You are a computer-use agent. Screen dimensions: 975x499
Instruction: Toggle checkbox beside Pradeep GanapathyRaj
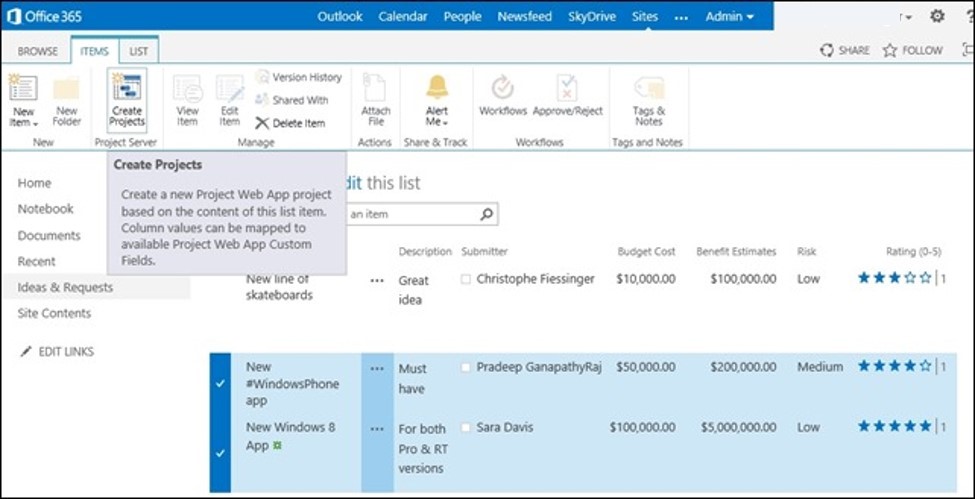466,368
